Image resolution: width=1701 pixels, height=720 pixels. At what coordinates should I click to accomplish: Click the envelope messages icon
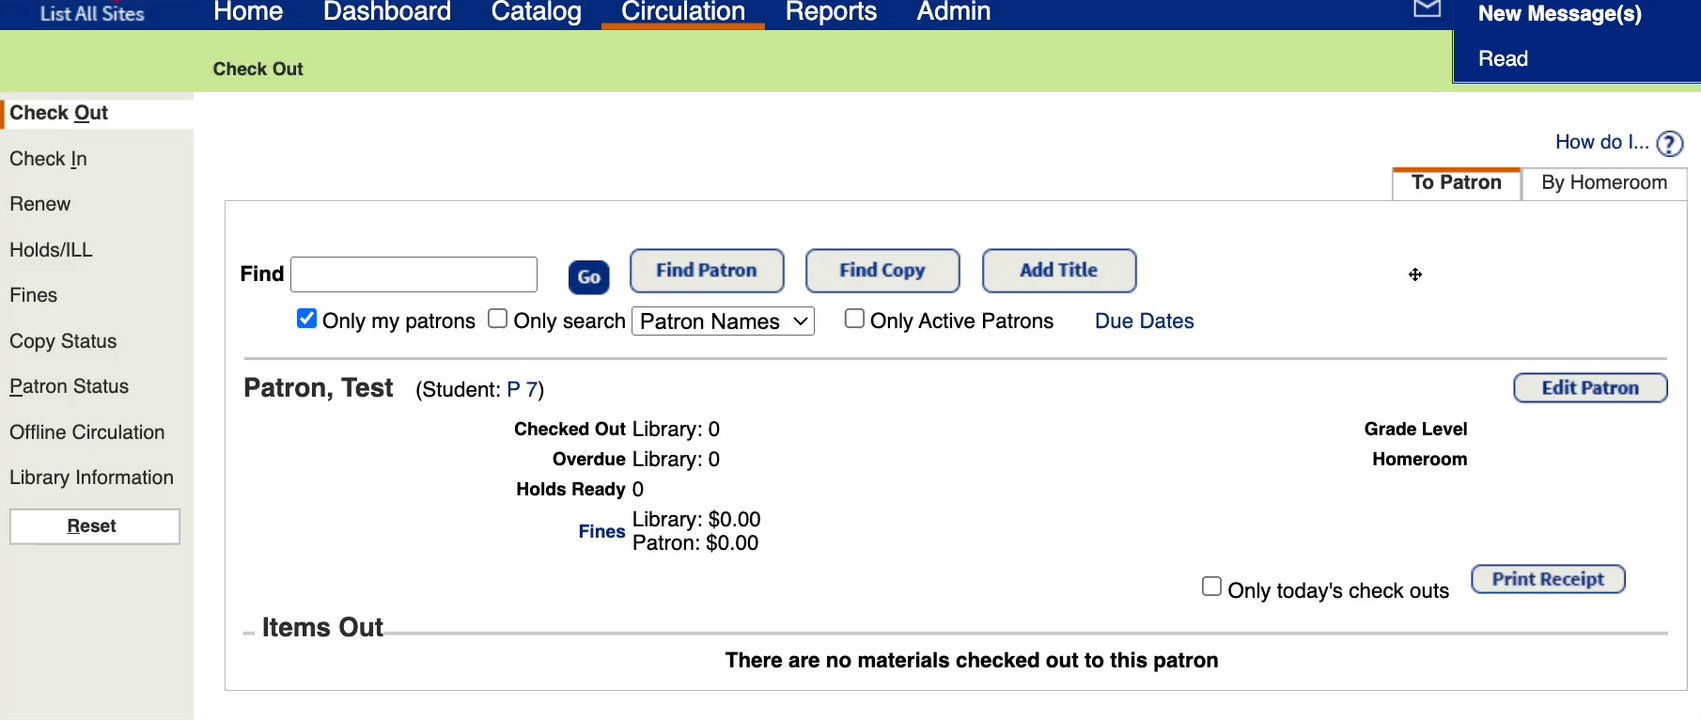(x=1427, y=9)
